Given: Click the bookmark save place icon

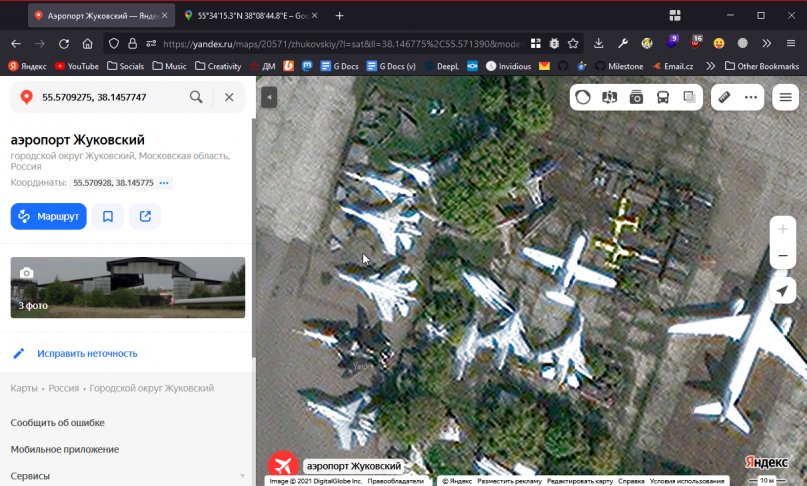Looking at the screenshot, I should point(108,216).
